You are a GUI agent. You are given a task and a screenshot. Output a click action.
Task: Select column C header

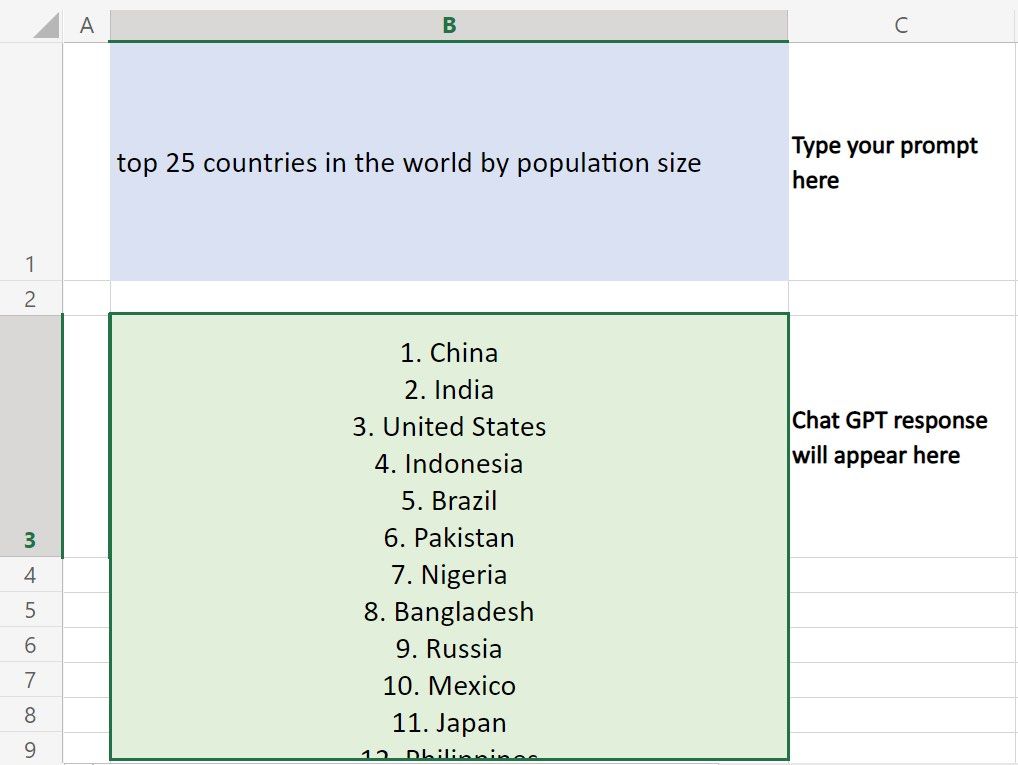click(x=902, y=25)
